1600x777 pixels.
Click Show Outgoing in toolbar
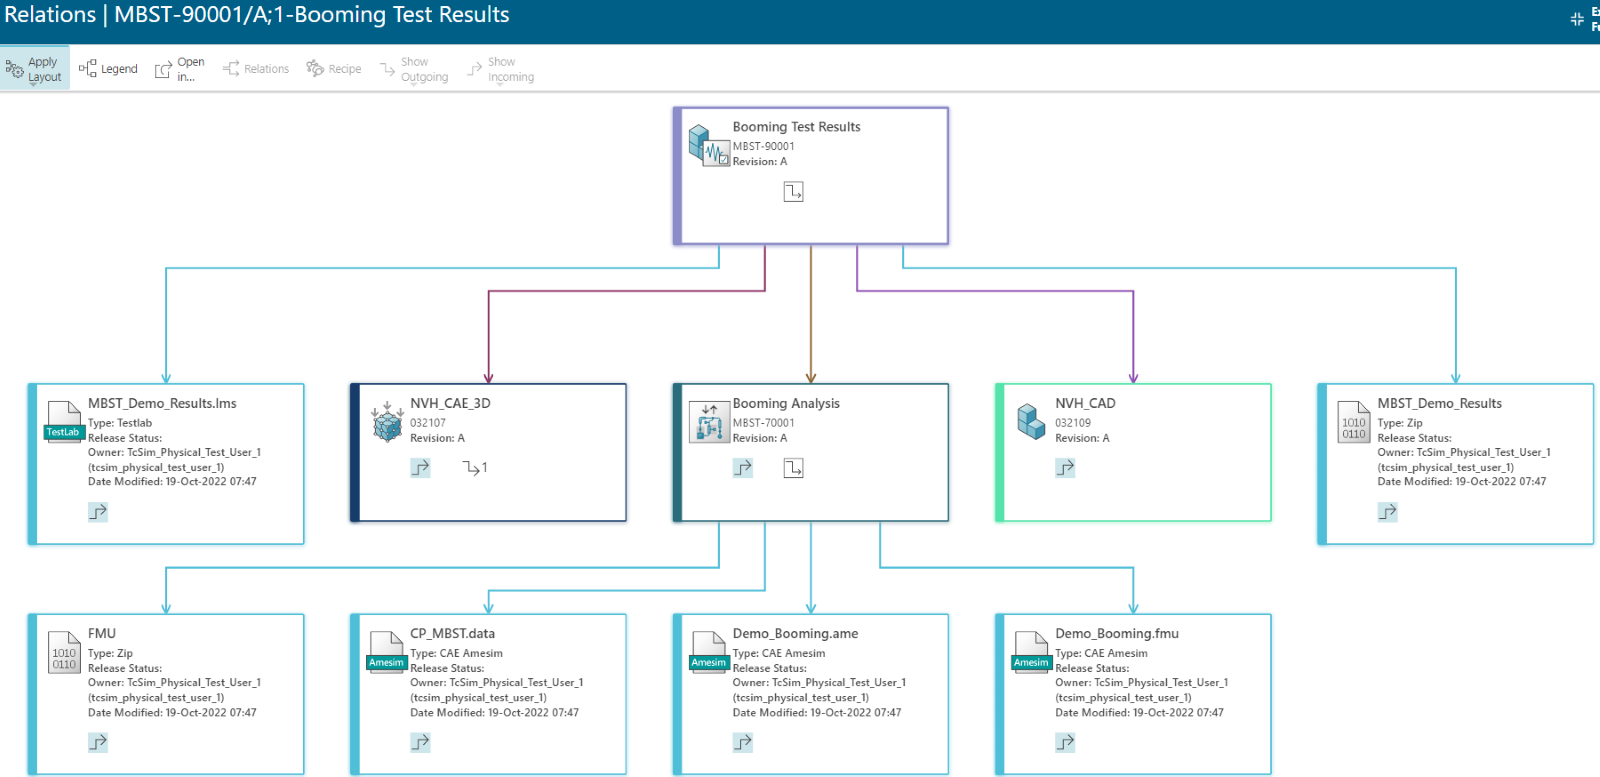[x=413, y=69]
